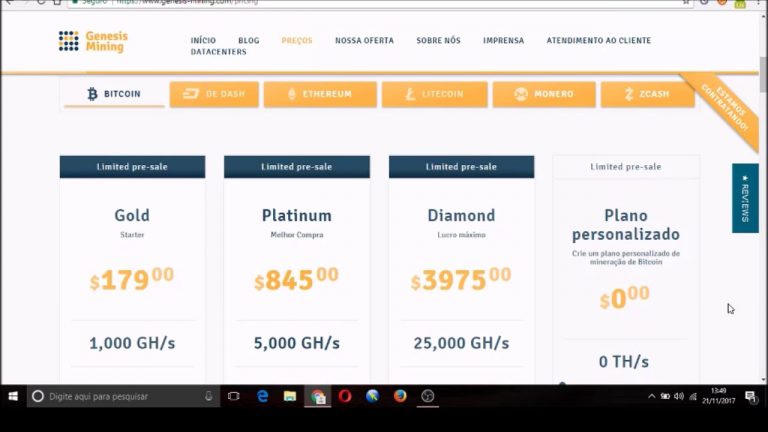Image resolution: width=768 pixels, height=432 pixels.
Task: Click the Ethereum diamond icon
Action: 292,94
